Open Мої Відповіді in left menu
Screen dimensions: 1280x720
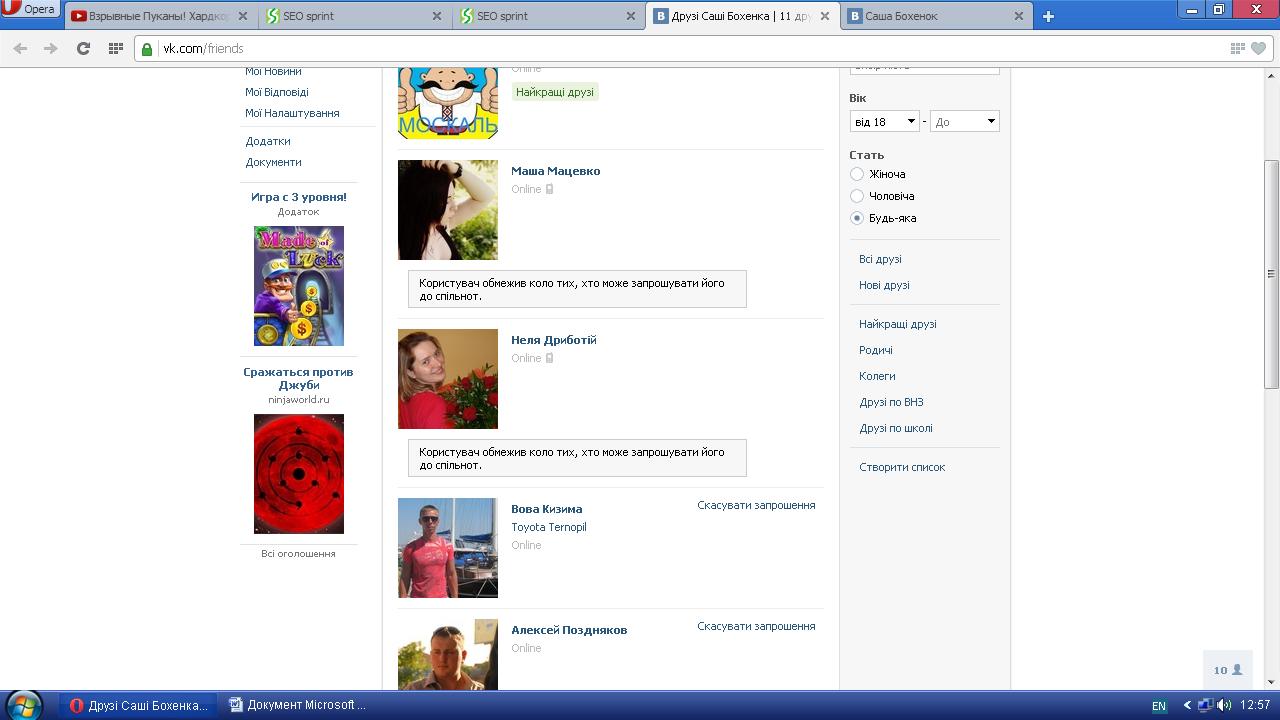tap(277, 92)
